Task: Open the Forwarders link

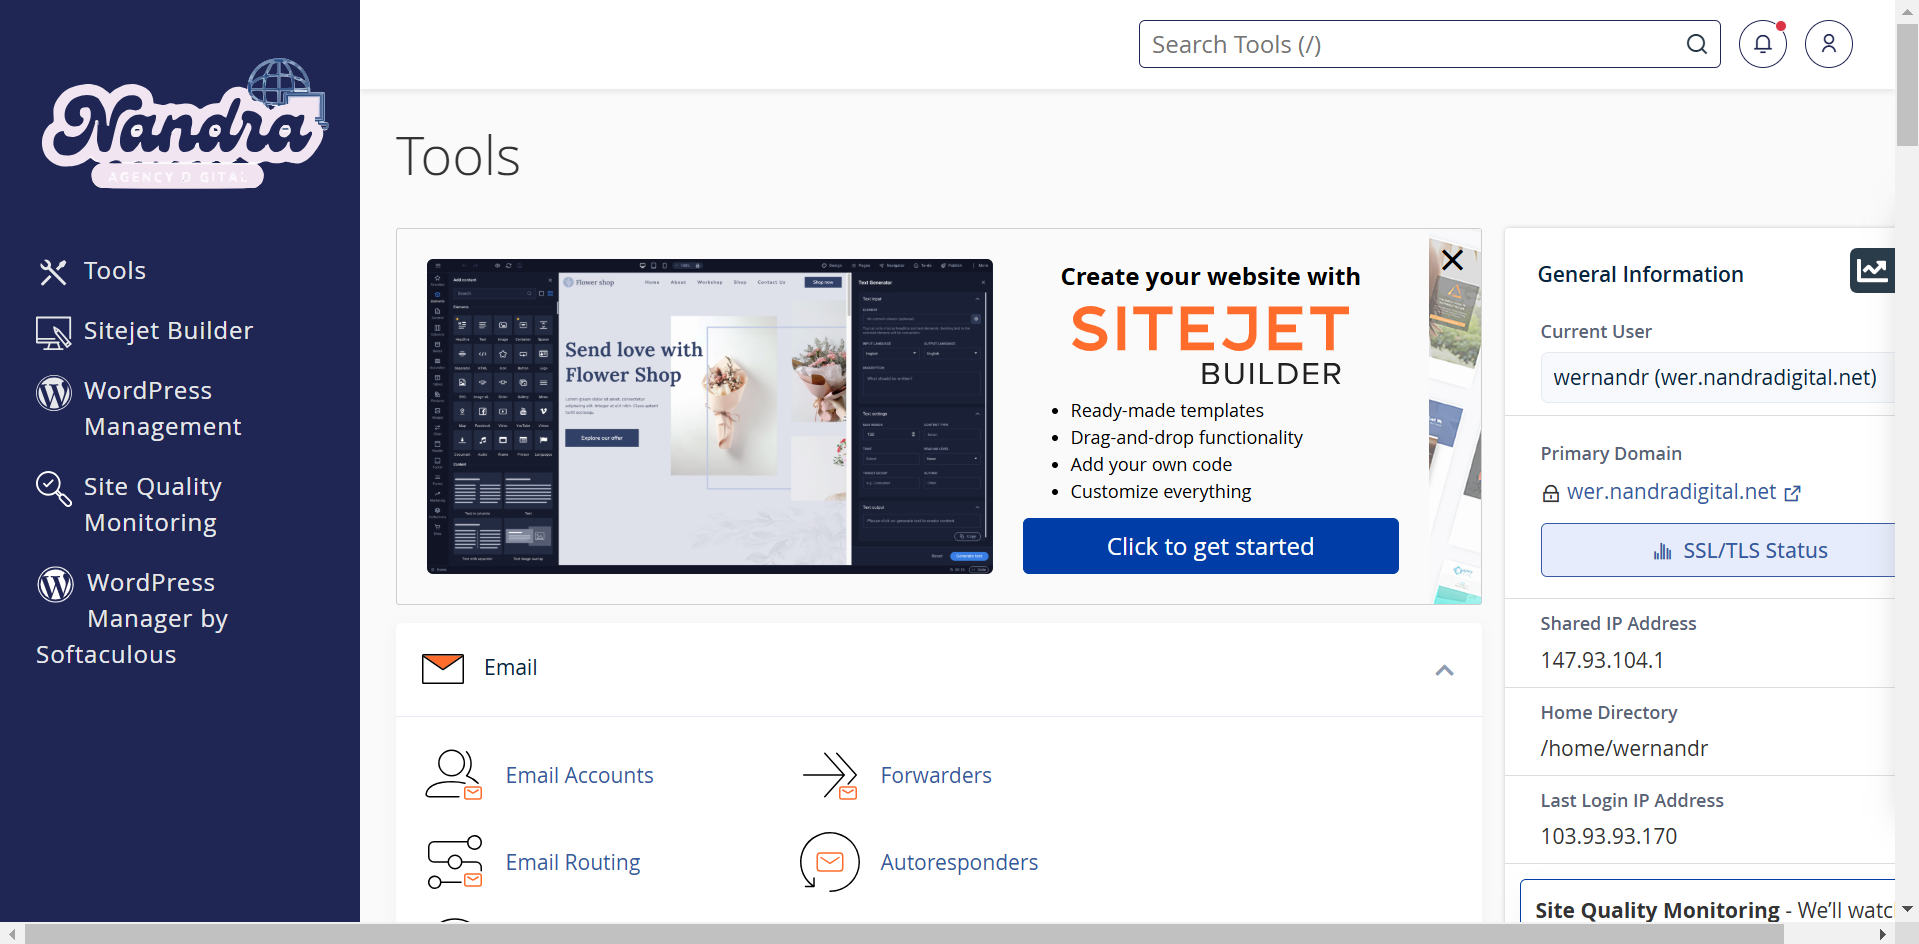Action: (x=936, y=775)
